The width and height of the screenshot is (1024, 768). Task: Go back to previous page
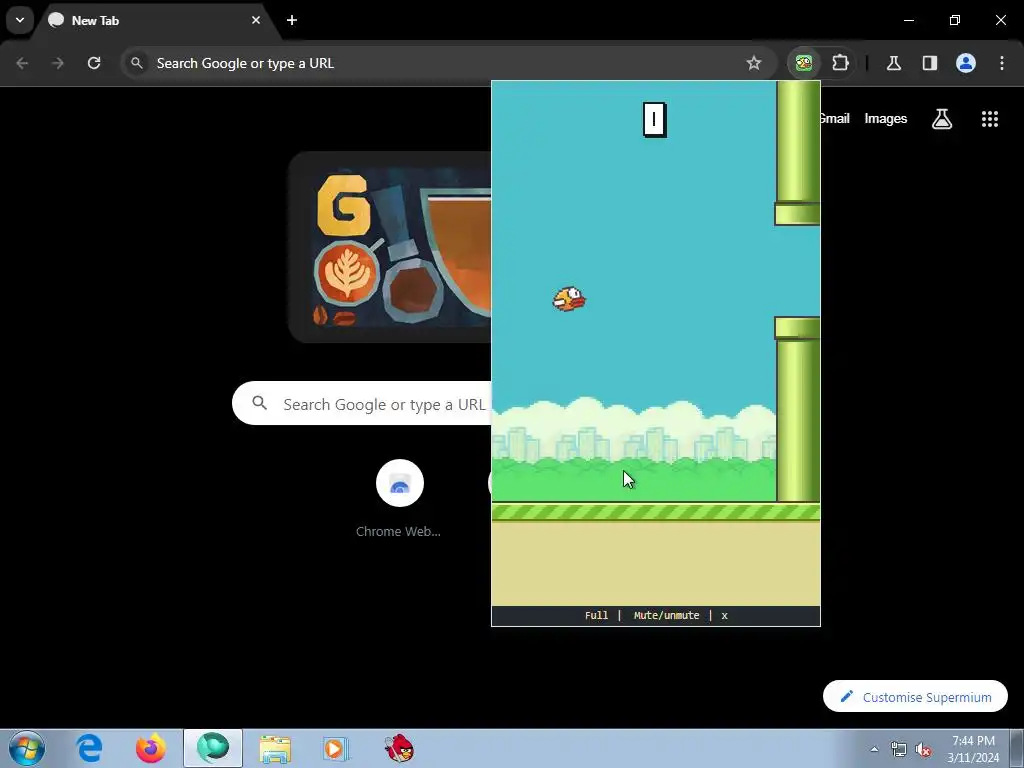click(x=22, y=63)
